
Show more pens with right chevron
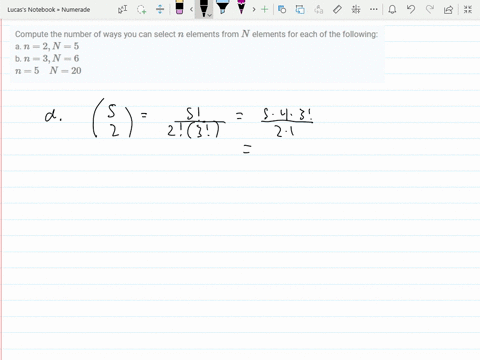tap(254, 9)
